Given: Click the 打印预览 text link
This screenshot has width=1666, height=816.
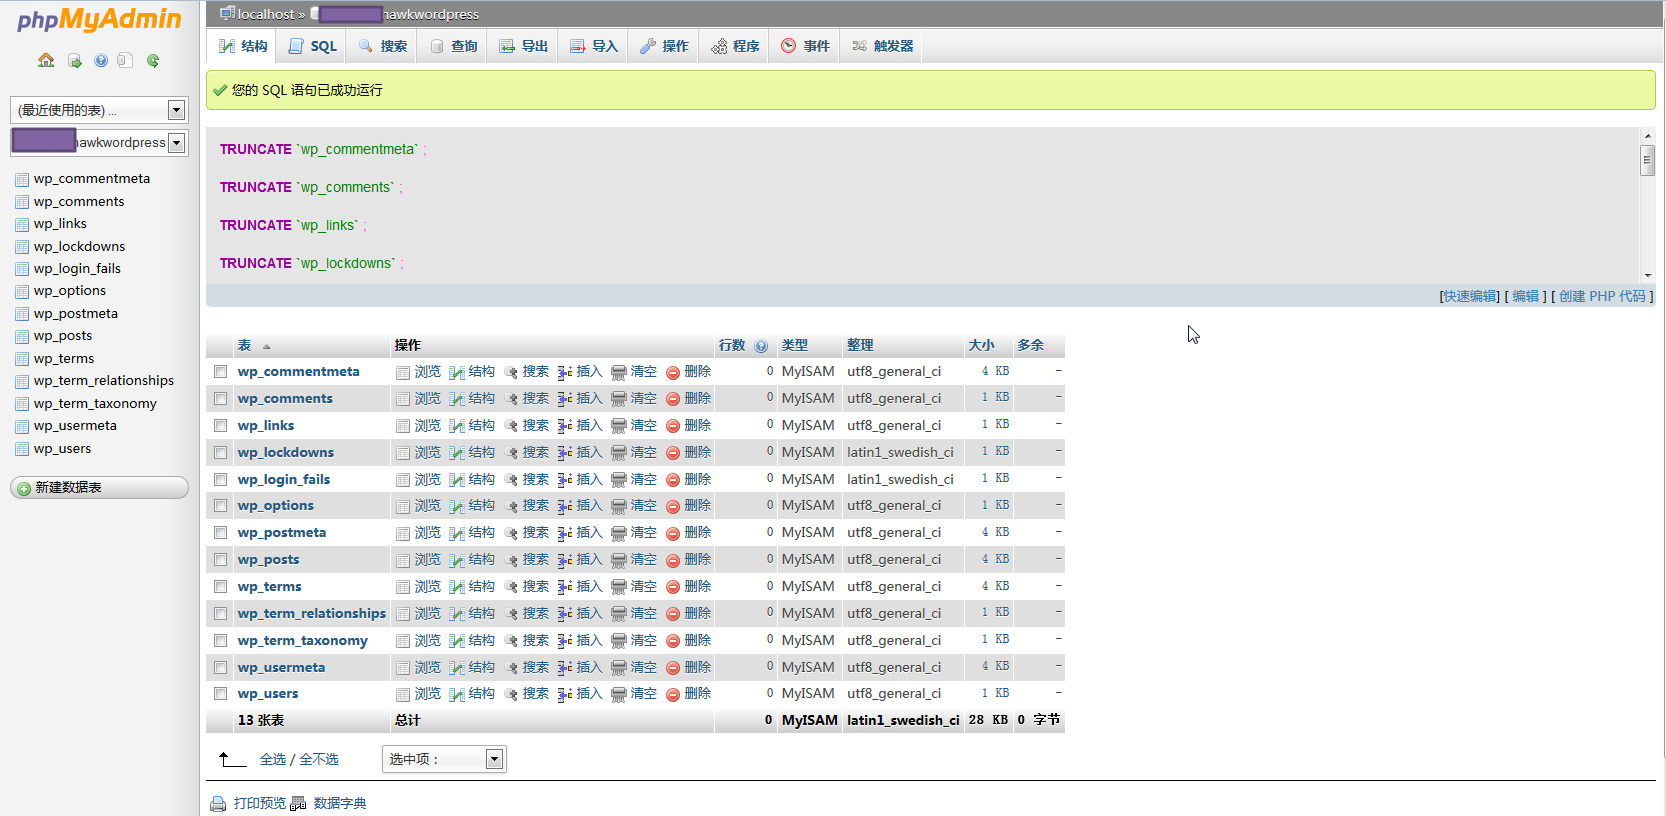Looking at the screenshot, I should tap(260, 804).
